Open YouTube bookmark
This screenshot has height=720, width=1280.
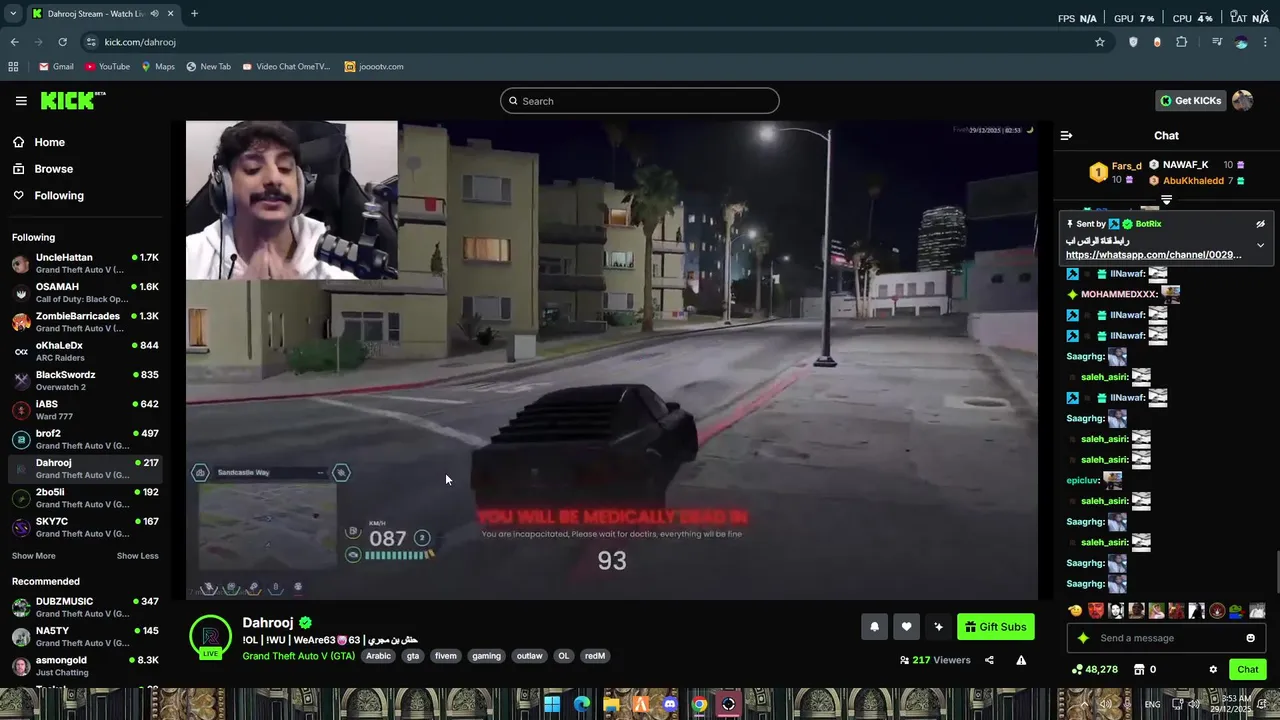[x=107, y=67]
